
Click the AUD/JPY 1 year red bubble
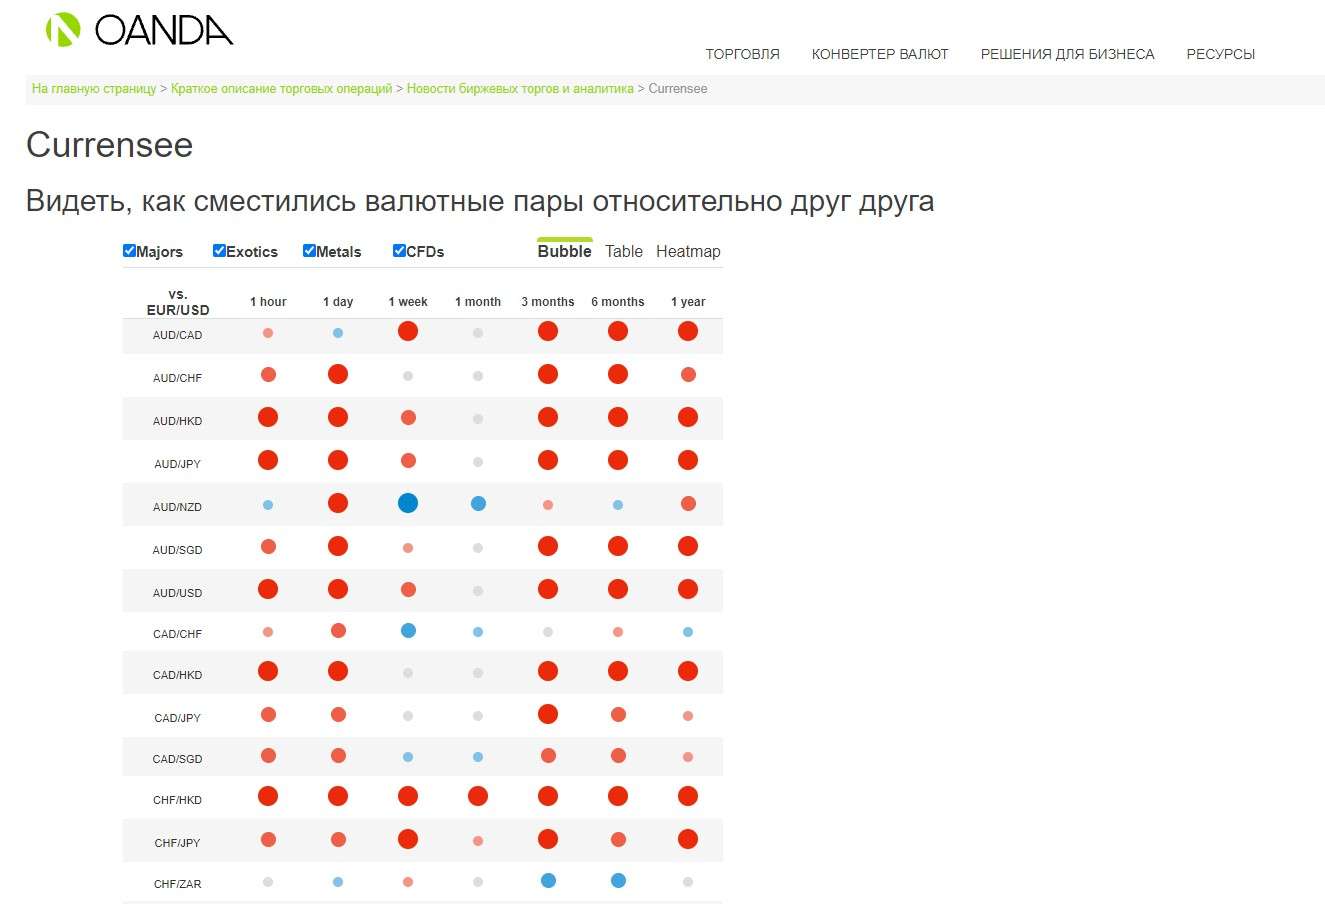(688, 460)
